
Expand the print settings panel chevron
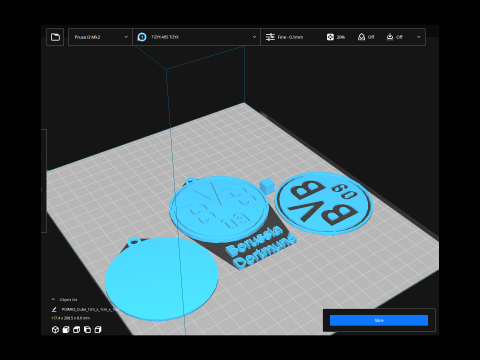point(419,37)
